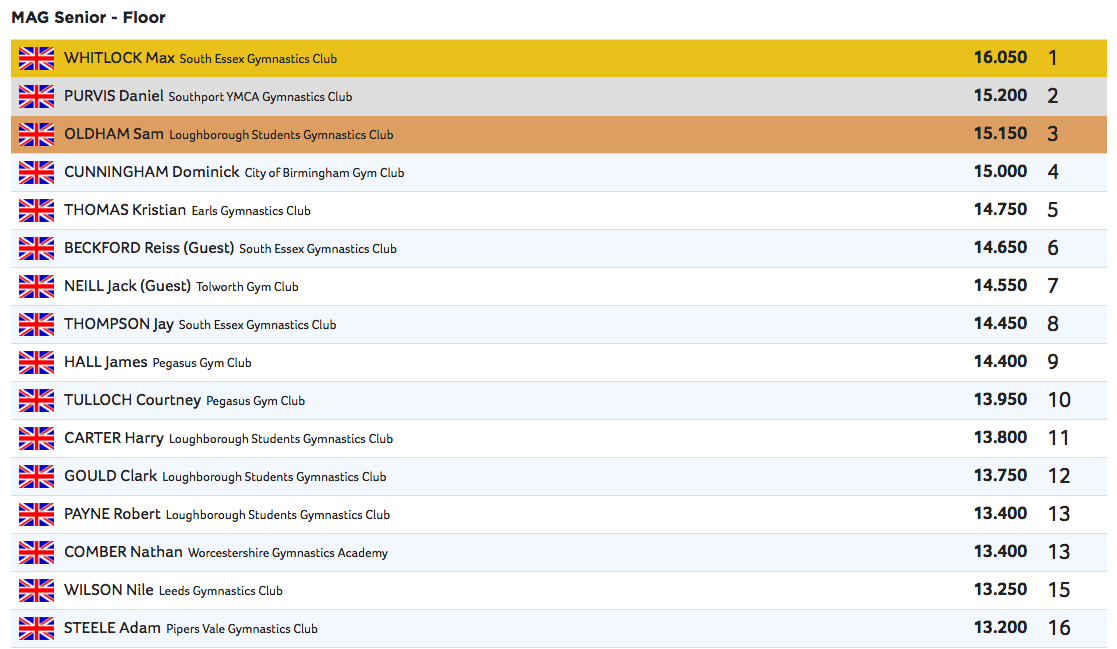Select the flag icon in OLDHAM Sam's row
Screen dimensions: 1117x649
pos(36,134)
